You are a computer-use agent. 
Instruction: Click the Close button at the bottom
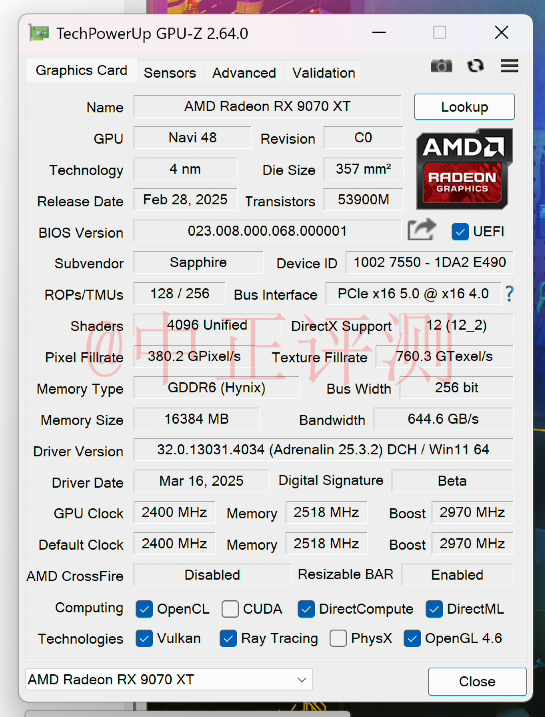pos(477,681)
